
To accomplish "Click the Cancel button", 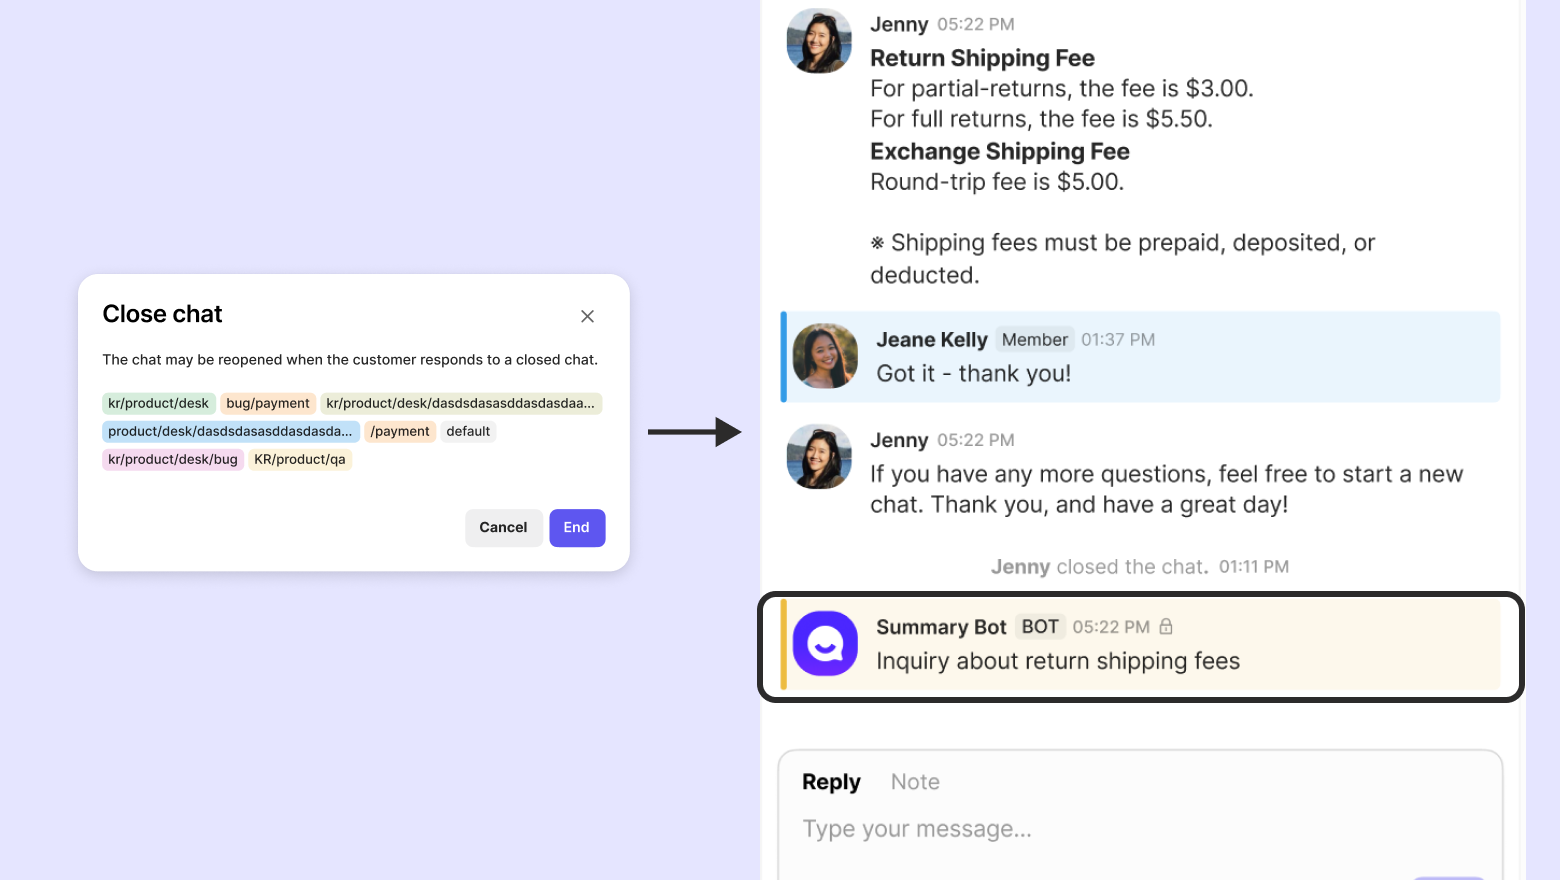I will [x=503, y=528].
